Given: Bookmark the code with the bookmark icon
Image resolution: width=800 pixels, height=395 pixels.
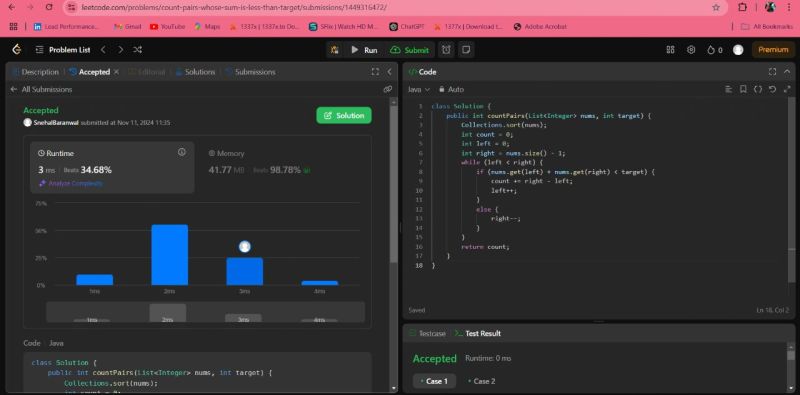Looking at the screenshot, I should (x=743, y=89).
